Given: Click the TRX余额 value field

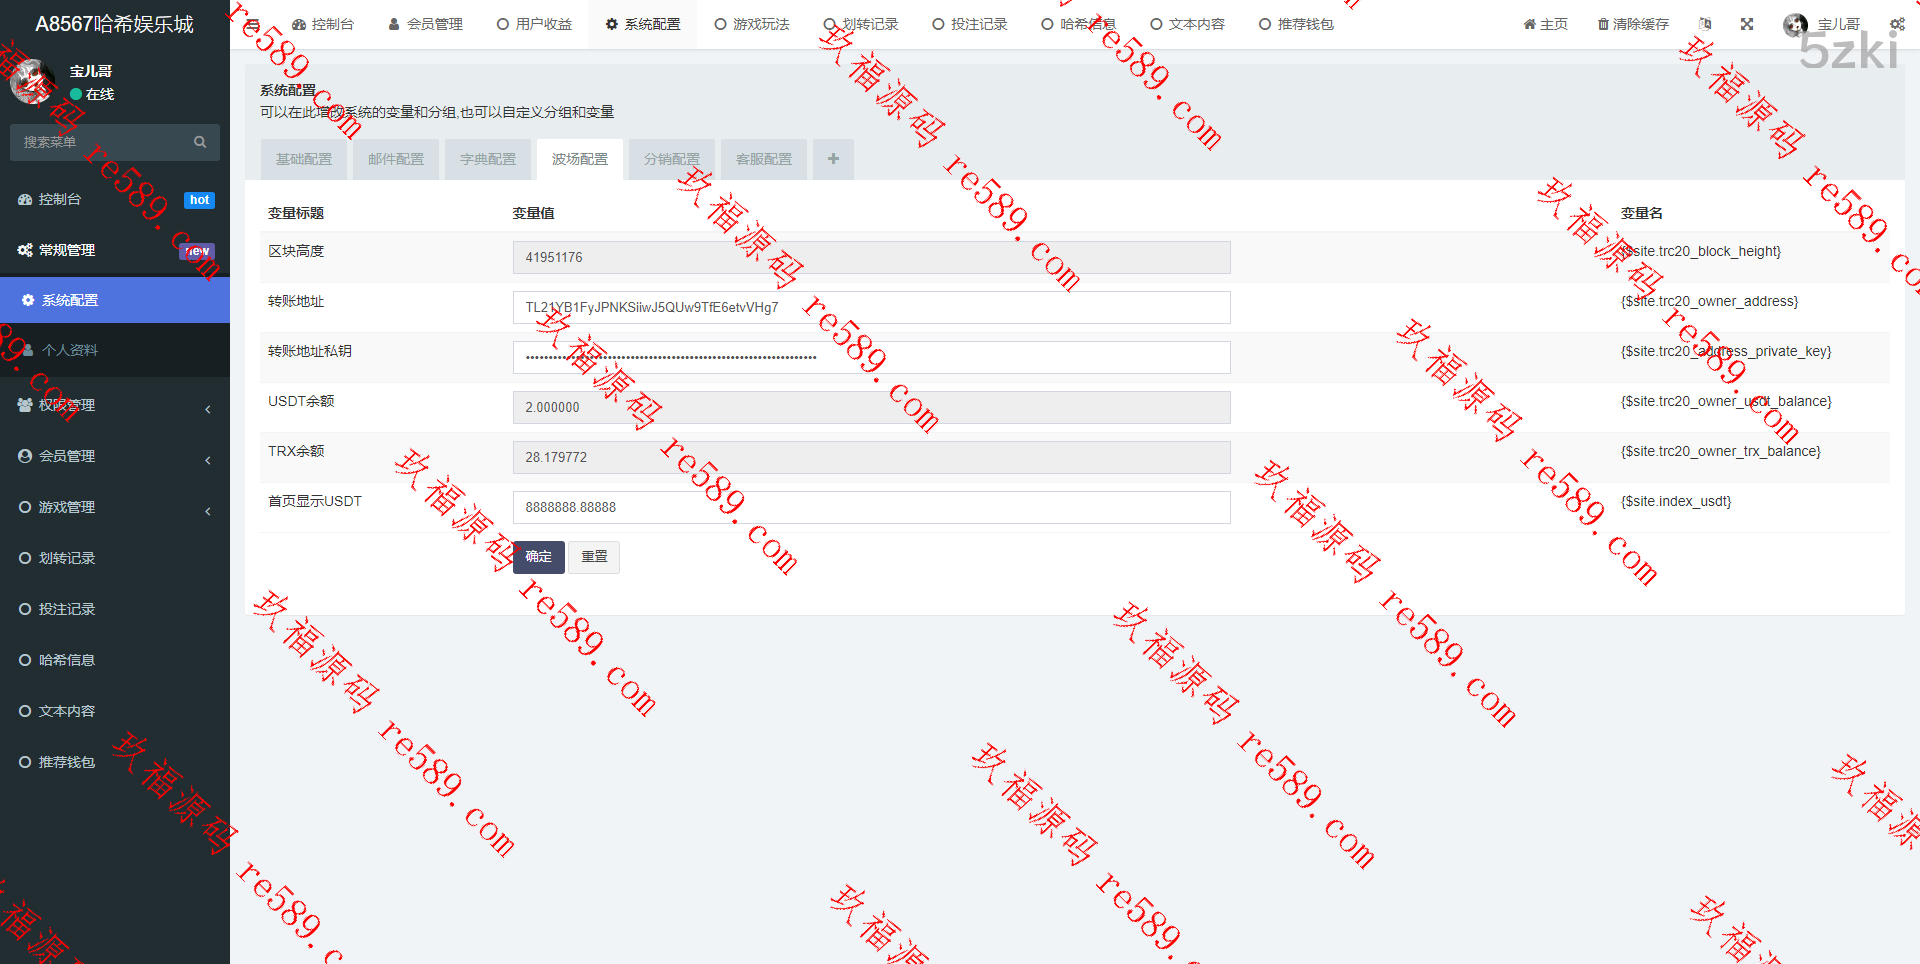Looking at the screenshot, I should [x=871, y=457].
